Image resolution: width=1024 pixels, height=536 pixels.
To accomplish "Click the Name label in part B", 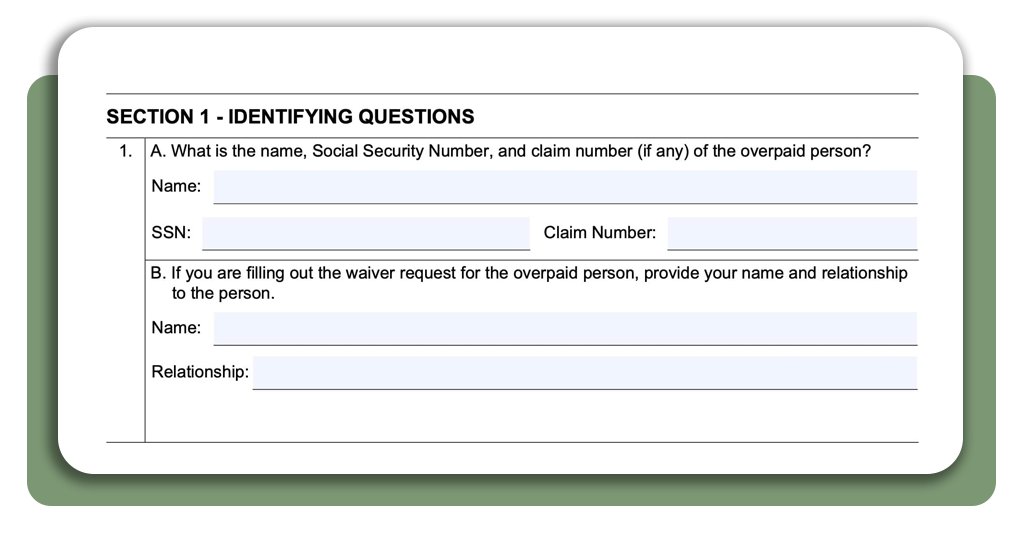I will (176, 328).
